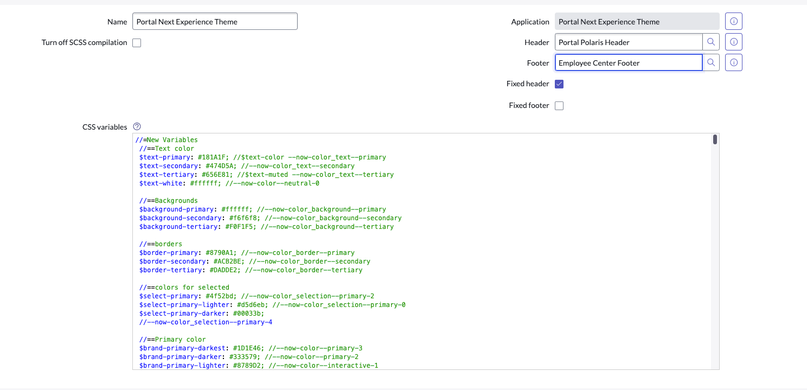This screenshot has height=390, width=807.
Task: Click the --now-color_selection--primary-4 comment line
Action: (x=205, y=322)
